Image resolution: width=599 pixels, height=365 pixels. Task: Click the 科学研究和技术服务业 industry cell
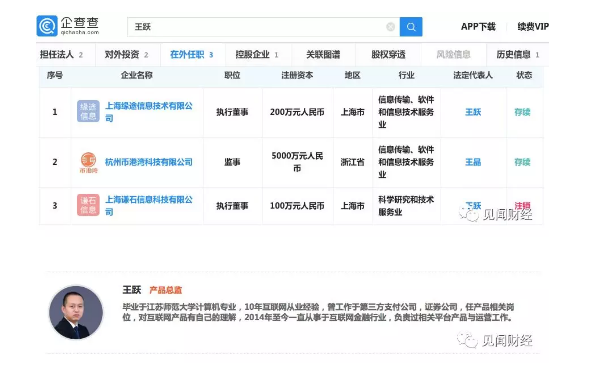(x=406, y=206)
